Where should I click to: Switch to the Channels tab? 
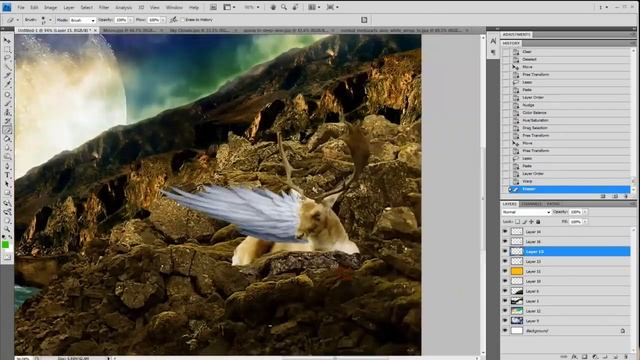pos(531,204)
